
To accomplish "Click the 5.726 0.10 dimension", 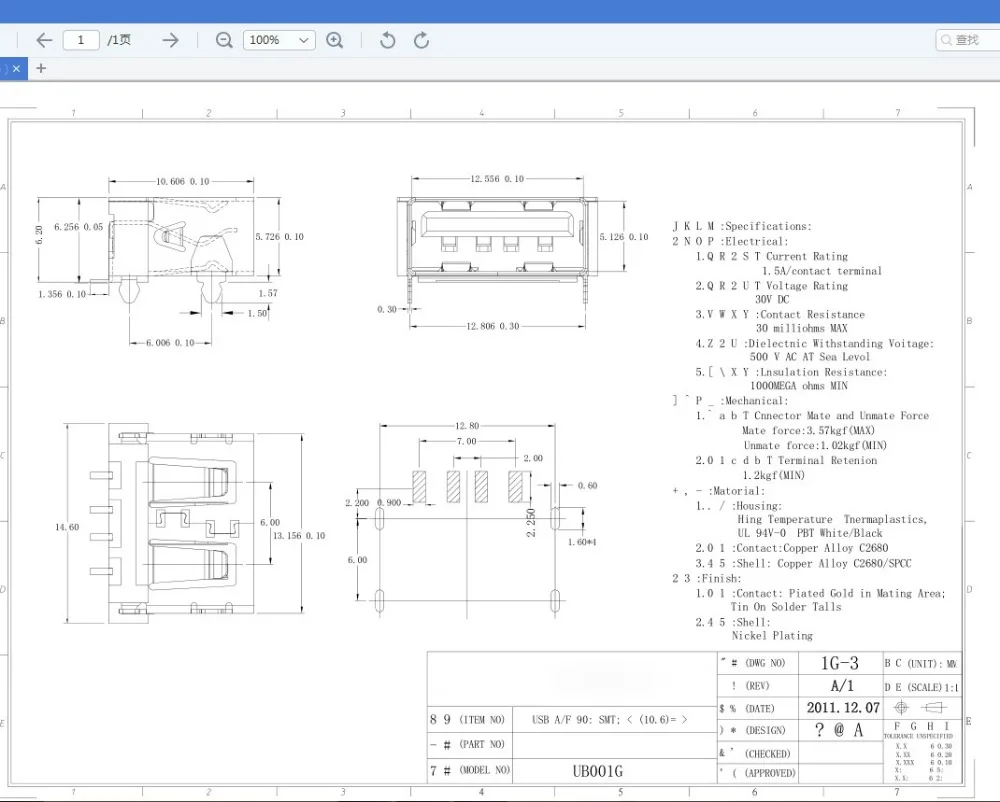I will coord(279,237).
